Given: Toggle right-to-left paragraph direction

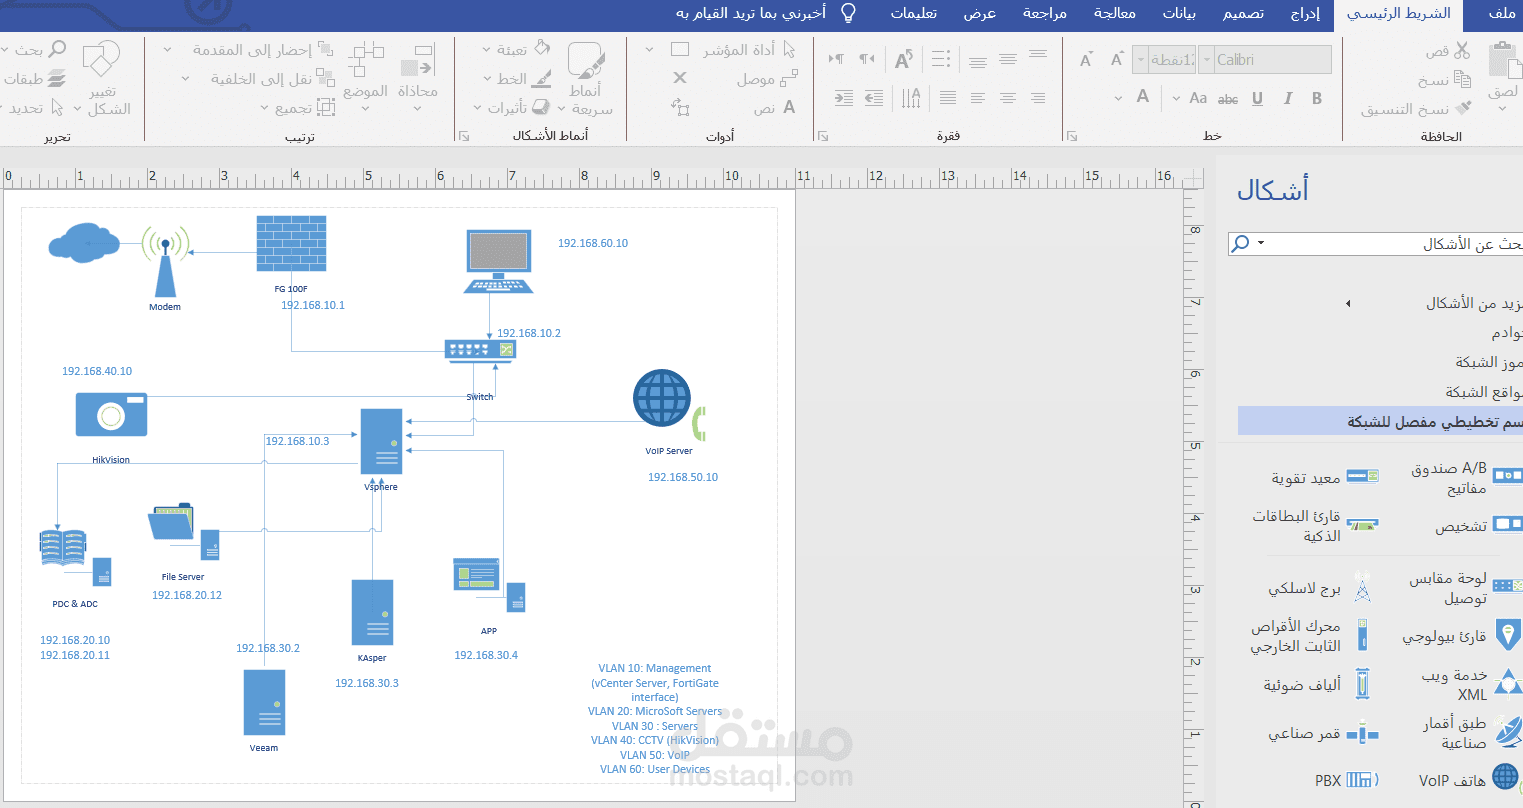Looking at the screenshot, I should 866,59.
